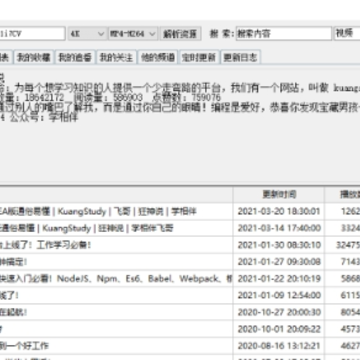Click the date cell 2020-10-27 20:00:30
360x360 pixels.
tap(279, 312)
